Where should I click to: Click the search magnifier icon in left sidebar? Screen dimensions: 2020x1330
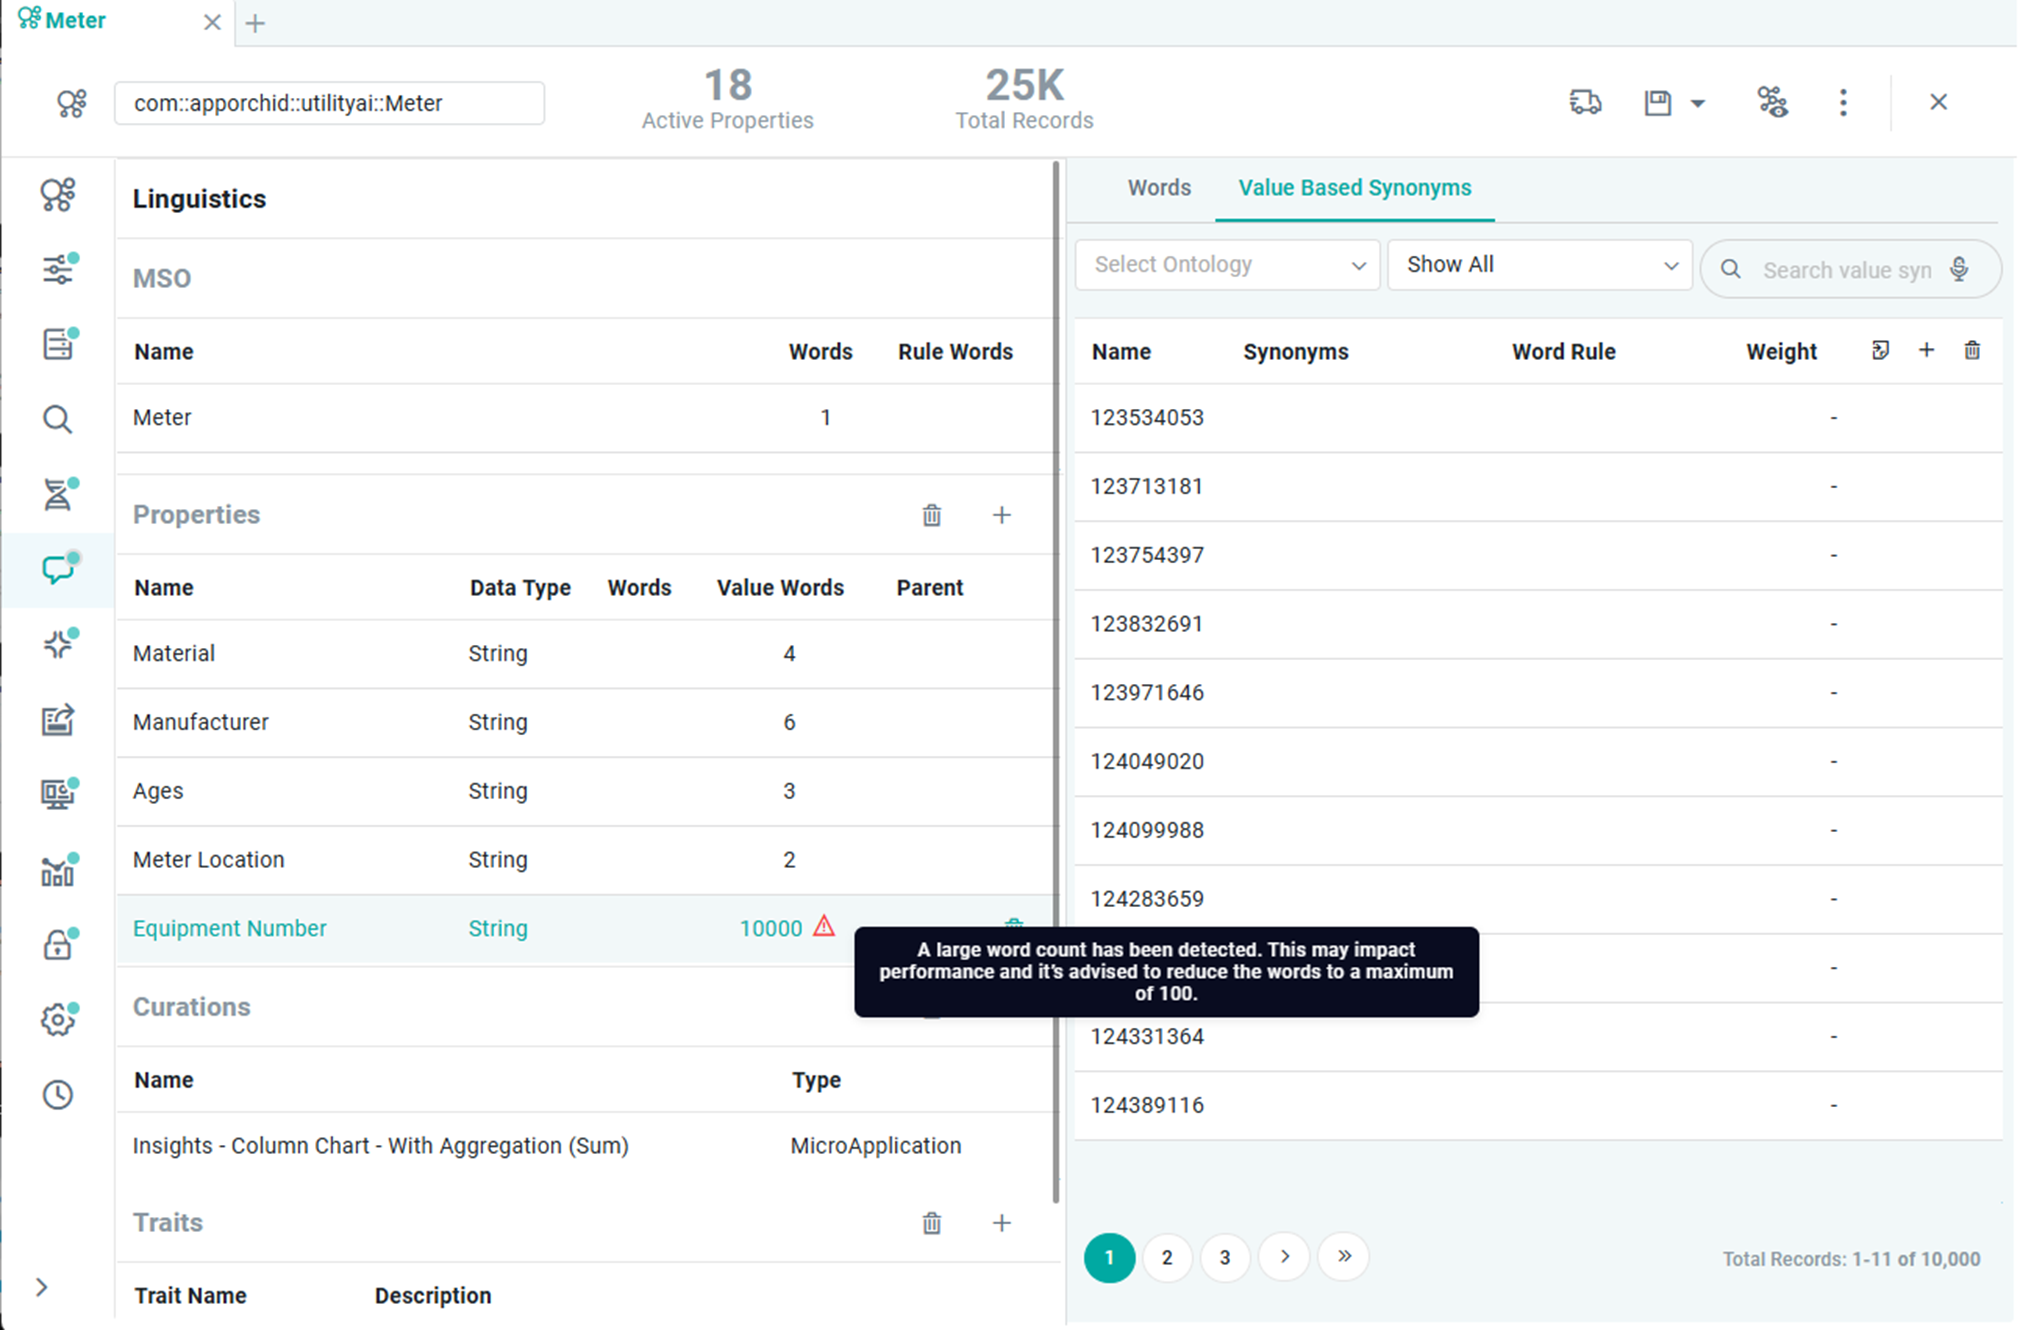click(x=57, y=419)
